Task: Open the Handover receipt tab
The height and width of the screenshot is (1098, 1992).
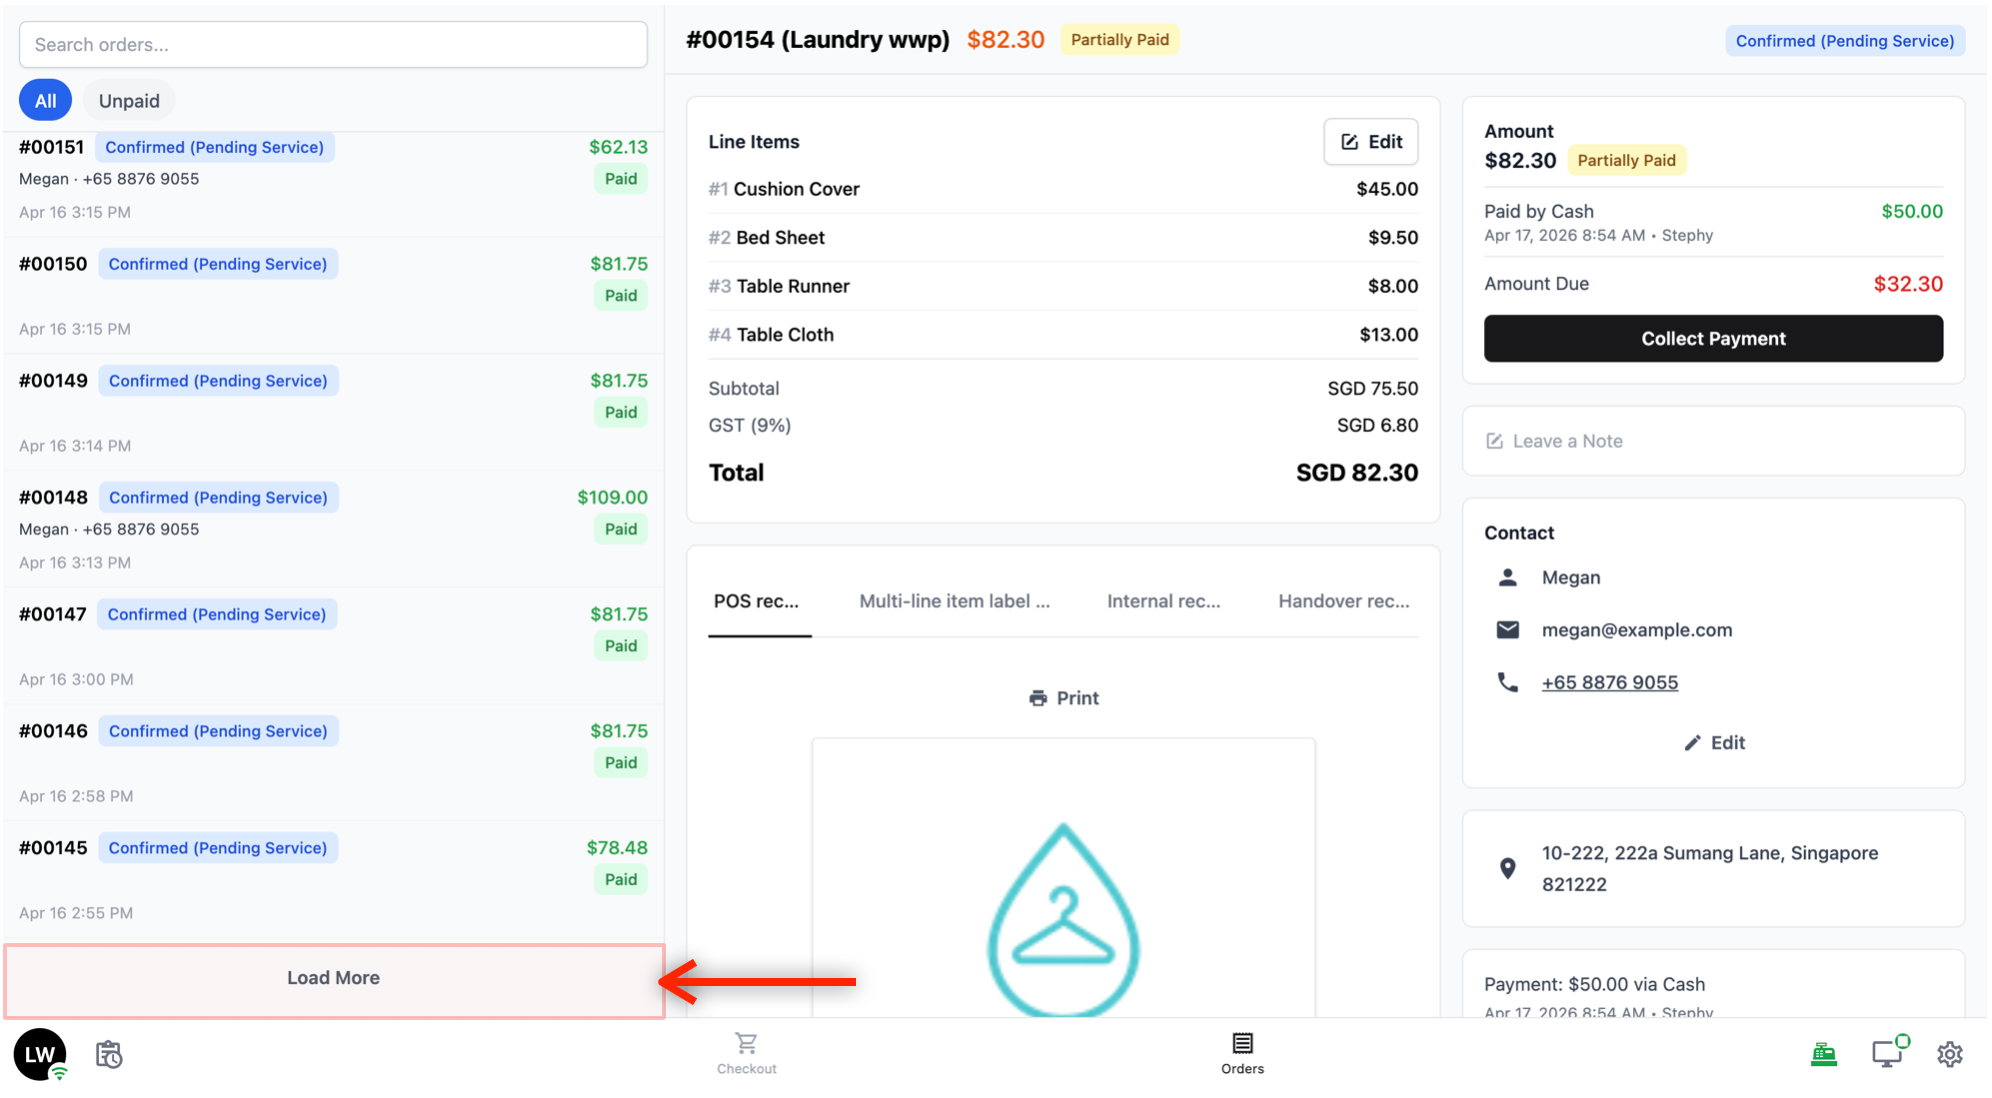Action: [x=1343, y=601]
